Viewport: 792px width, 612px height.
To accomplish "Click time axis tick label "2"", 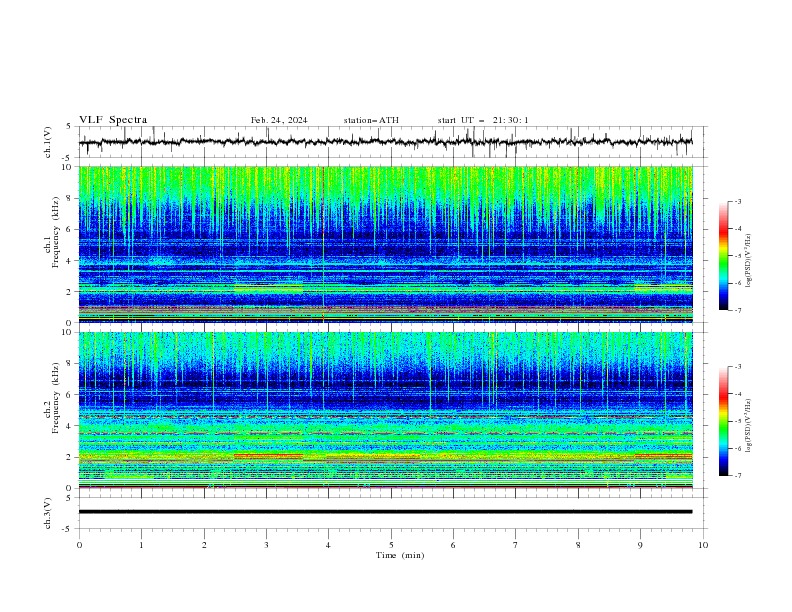I will [x=204, y=545].
